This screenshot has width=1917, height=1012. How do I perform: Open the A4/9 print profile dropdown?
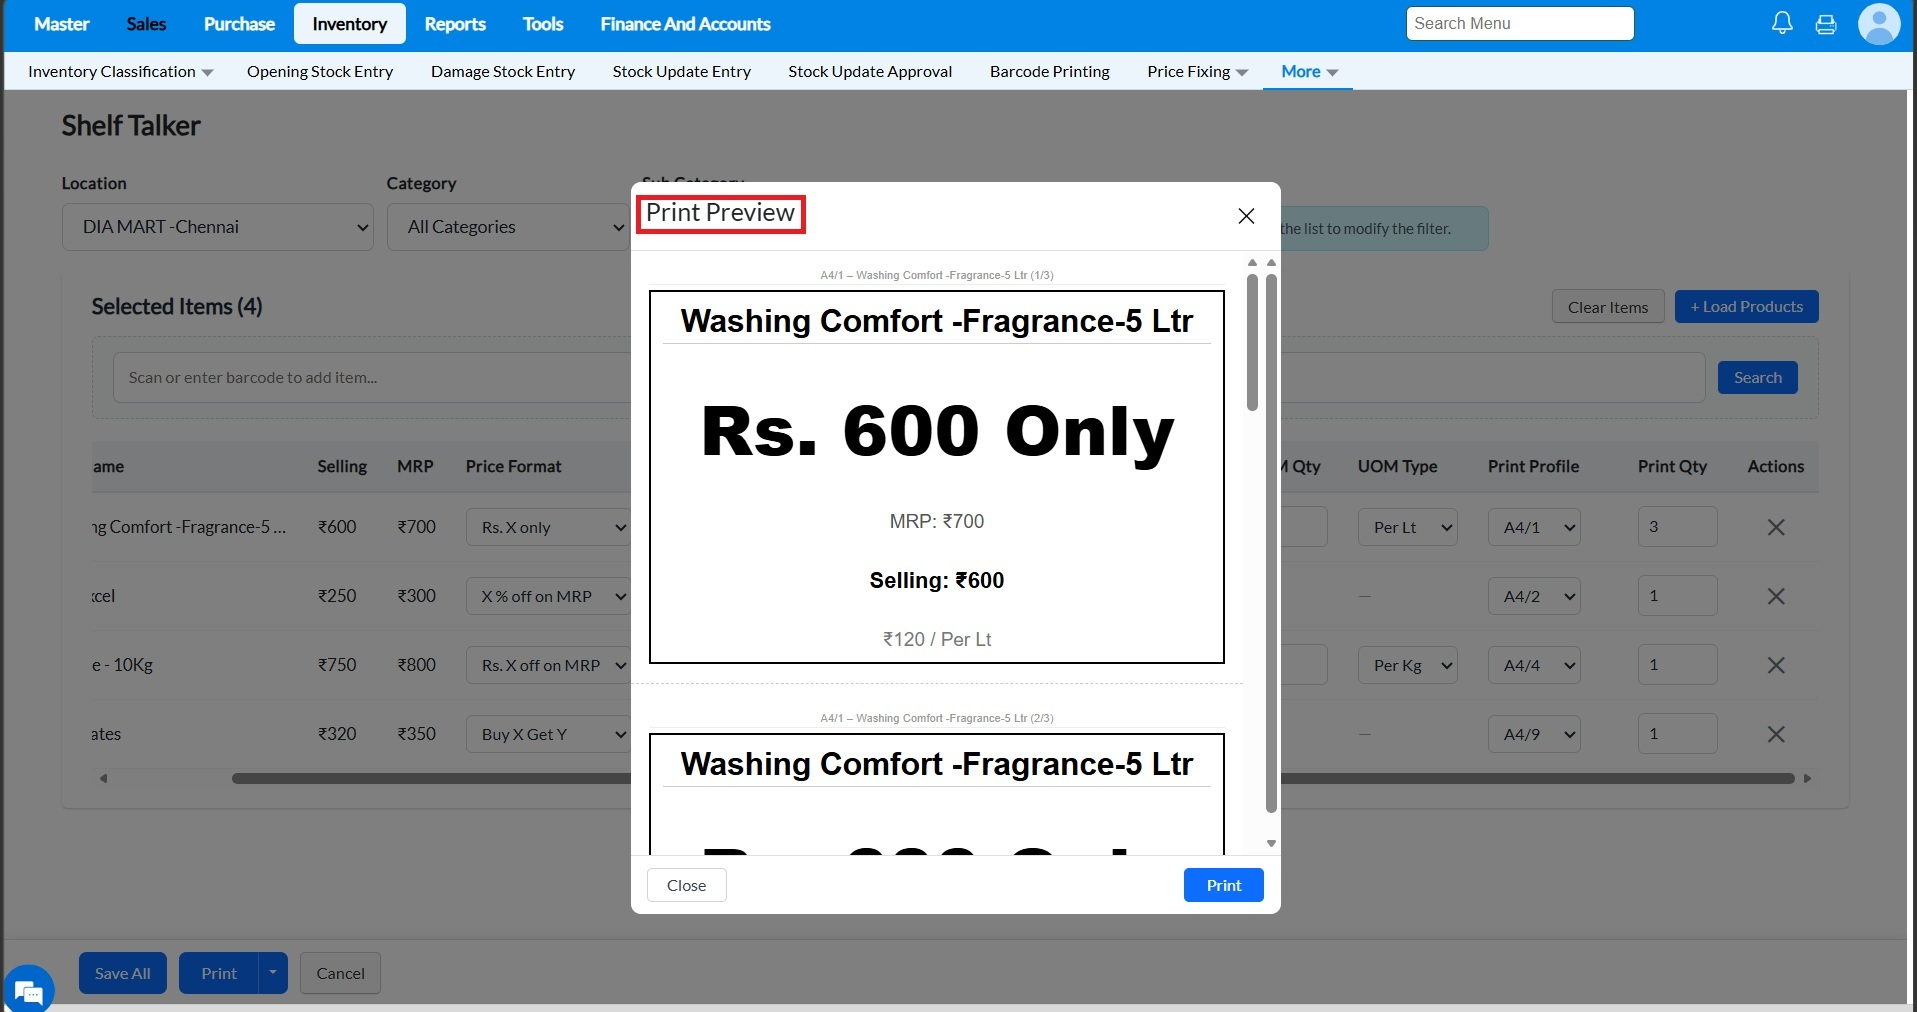pos(1534,734)
